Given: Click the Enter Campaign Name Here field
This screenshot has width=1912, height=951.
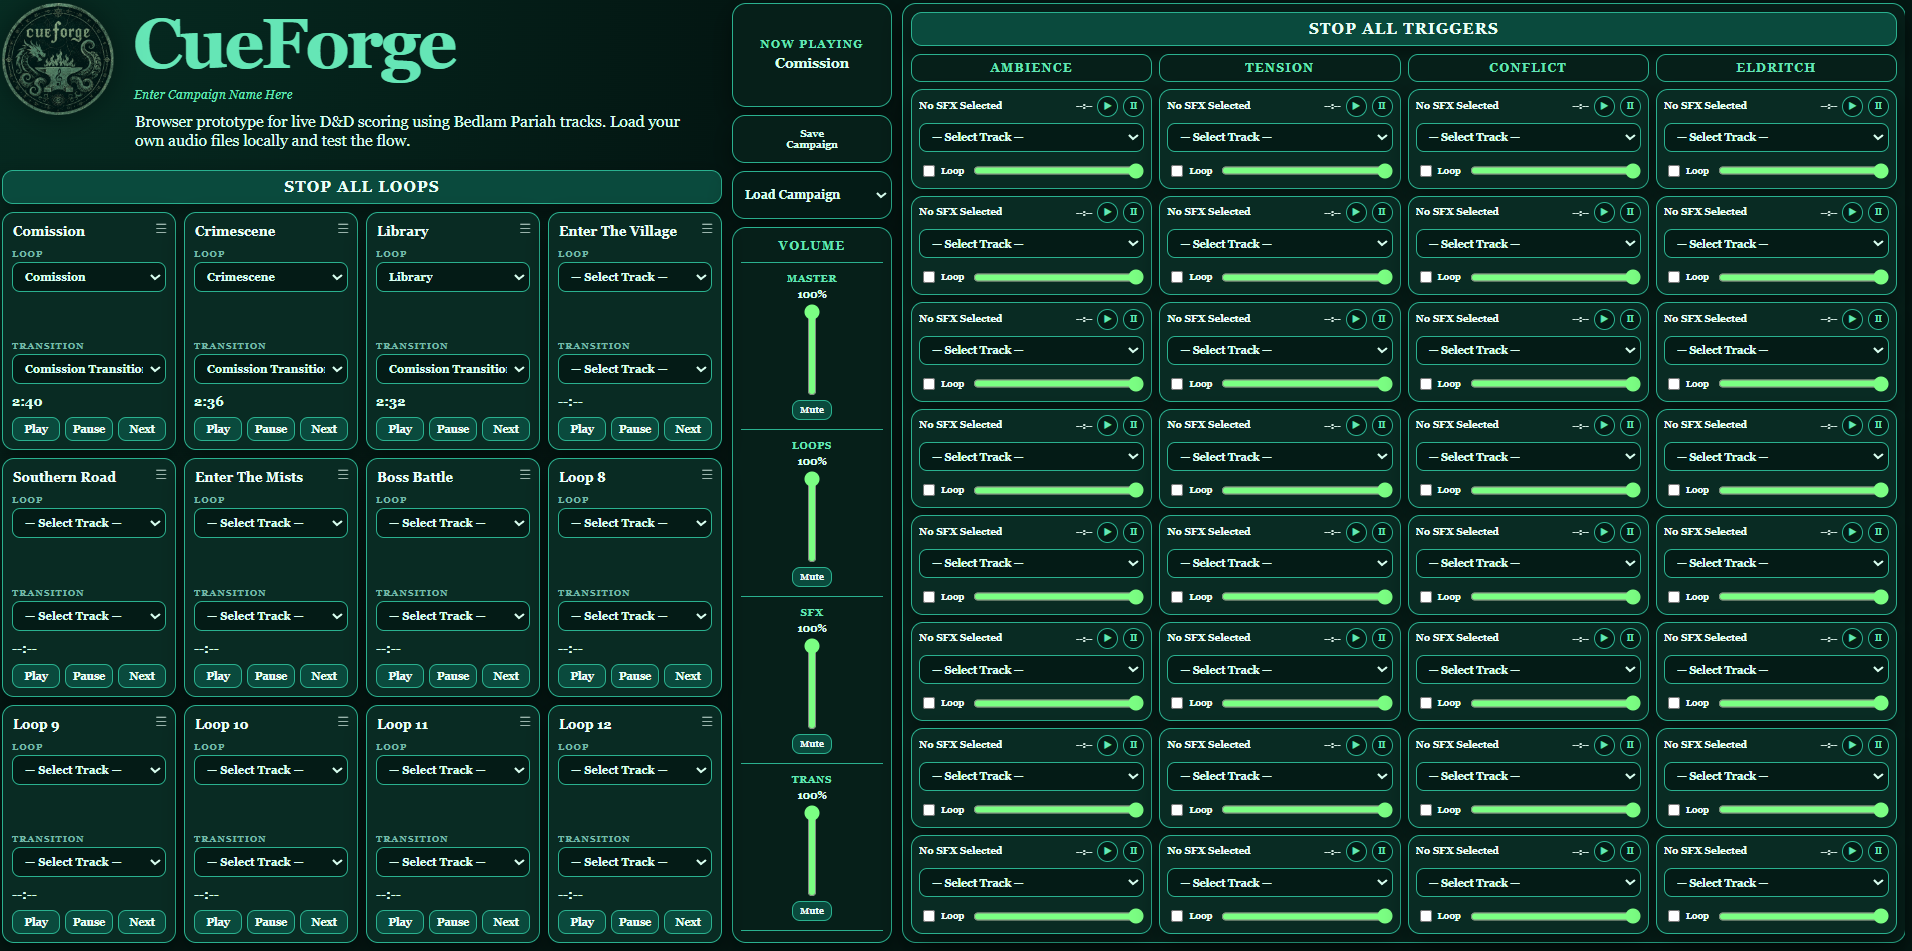Looking at the screenshot, I should point(213,95).
